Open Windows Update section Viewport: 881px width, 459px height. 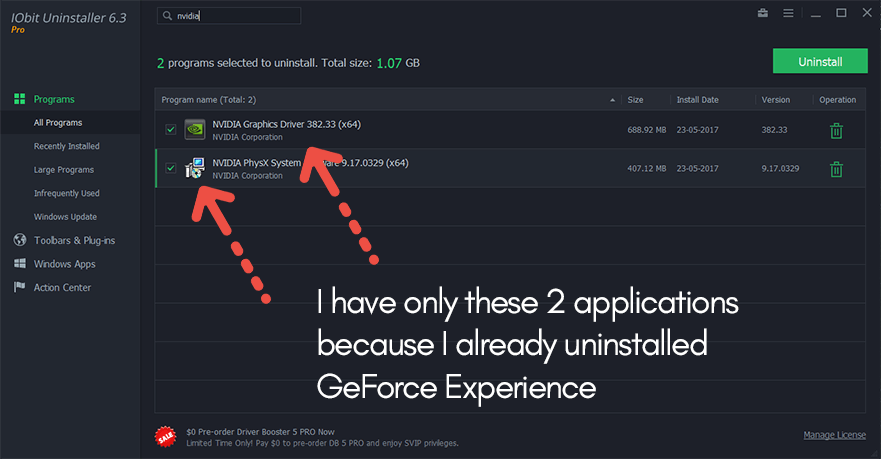coord(65,217)
